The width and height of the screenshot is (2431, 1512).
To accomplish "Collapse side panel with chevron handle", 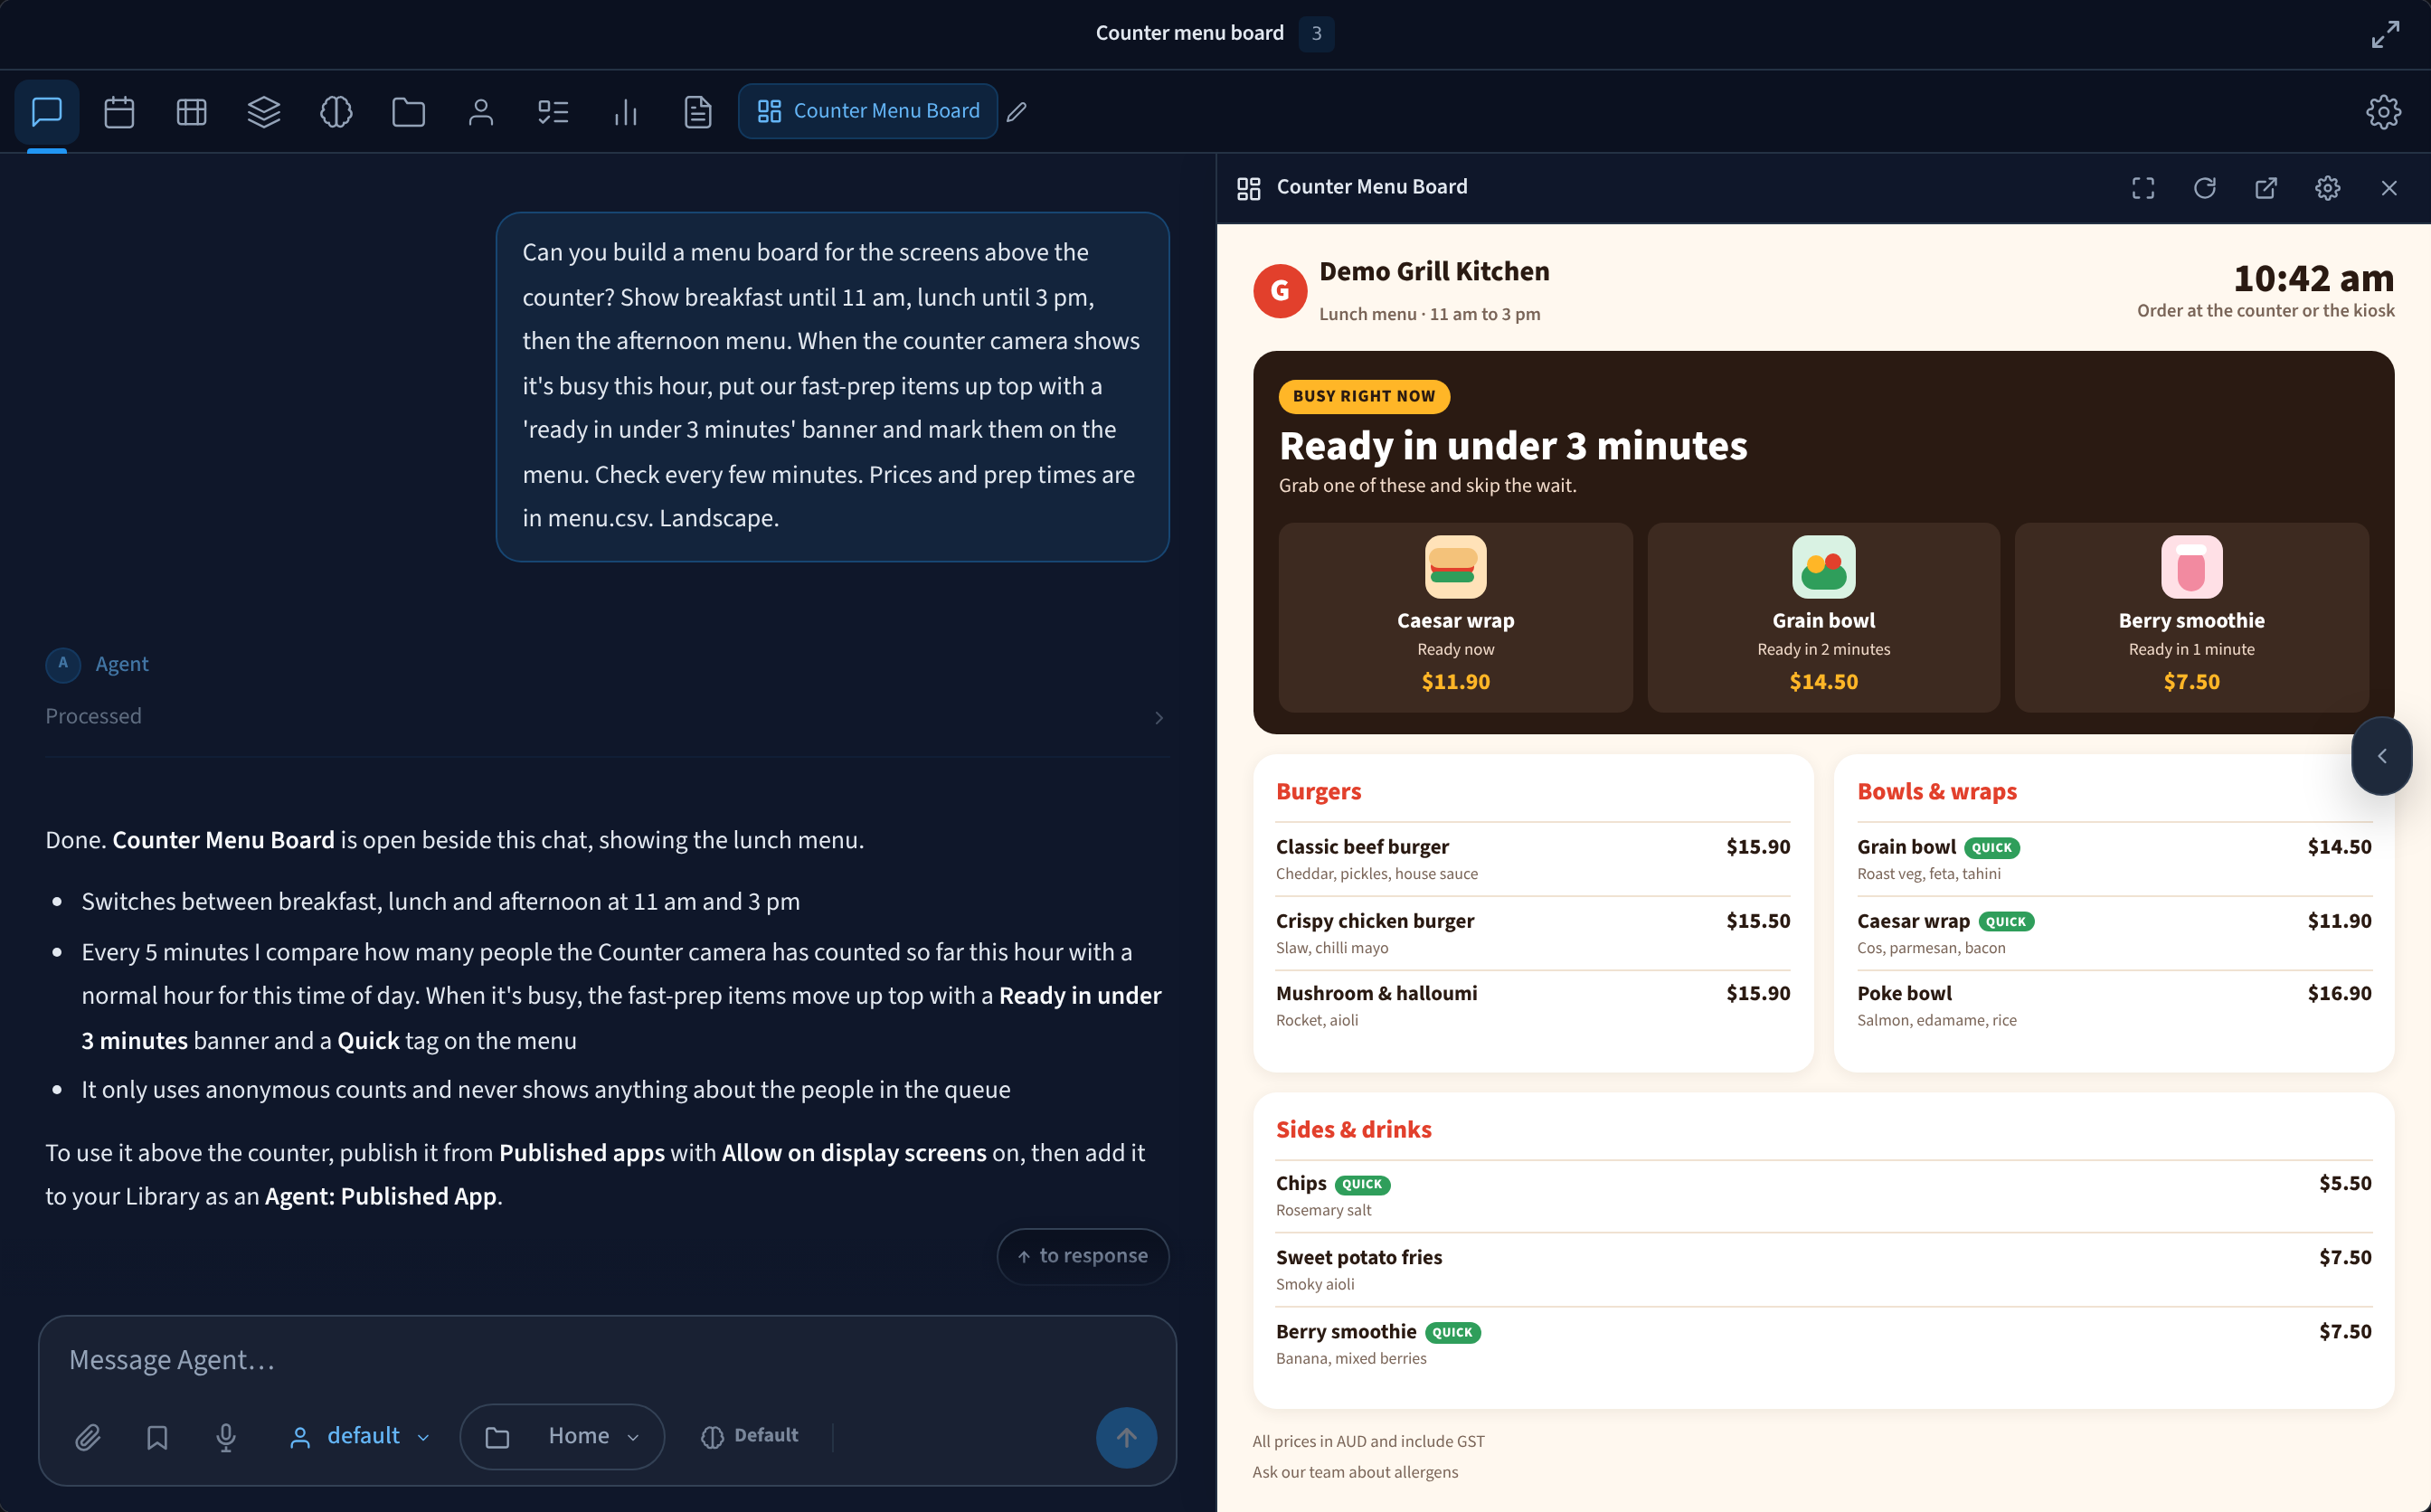I will tap(2382, 757).
